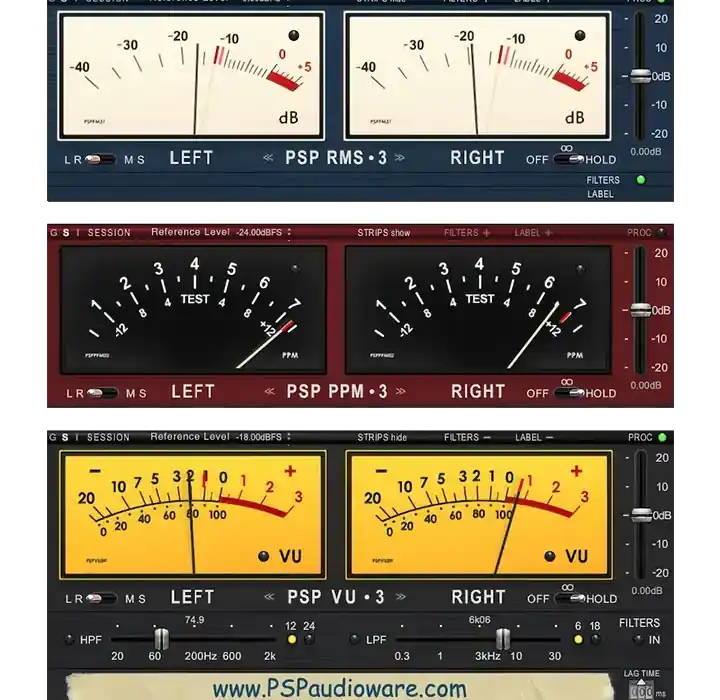Click the I button in VU header

point(77,437)
